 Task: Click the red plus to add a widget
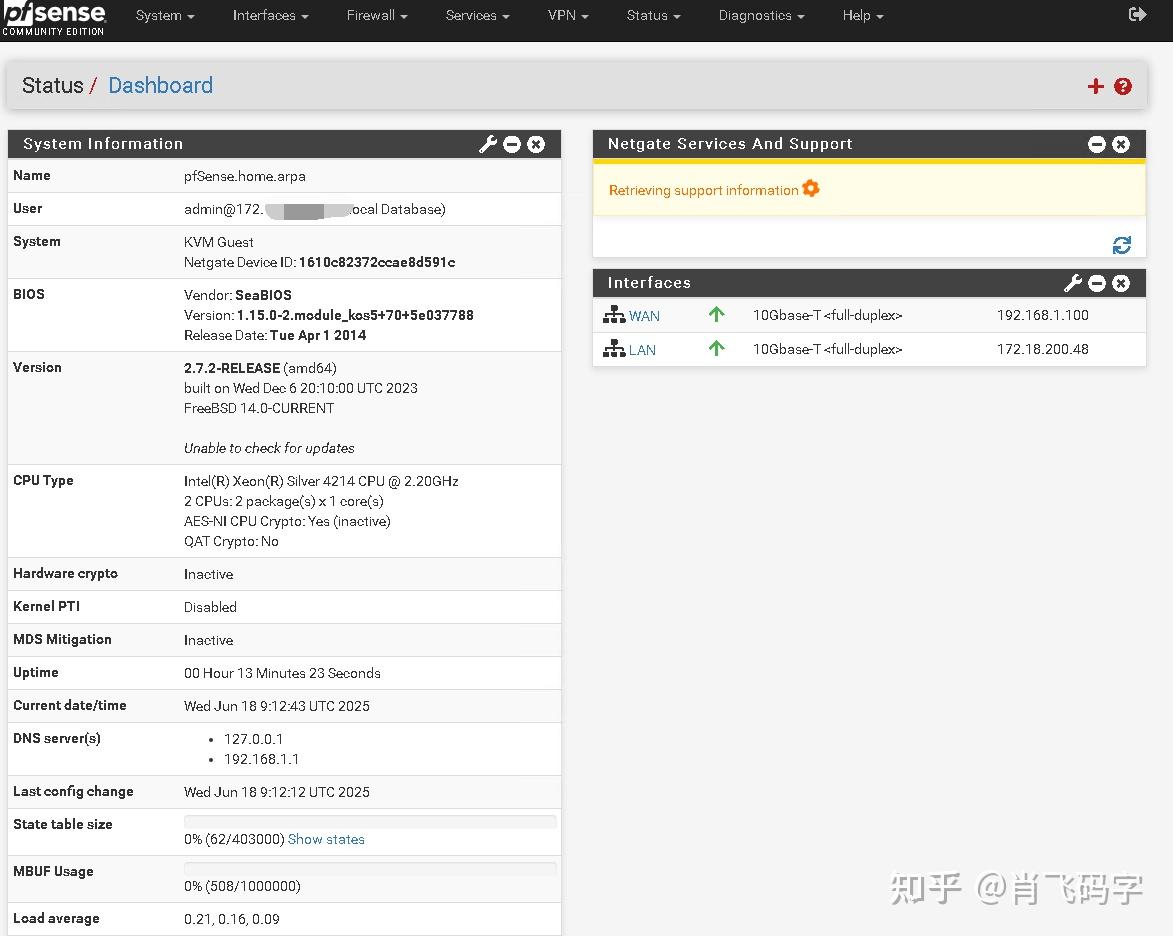(x=1095, y=86)
